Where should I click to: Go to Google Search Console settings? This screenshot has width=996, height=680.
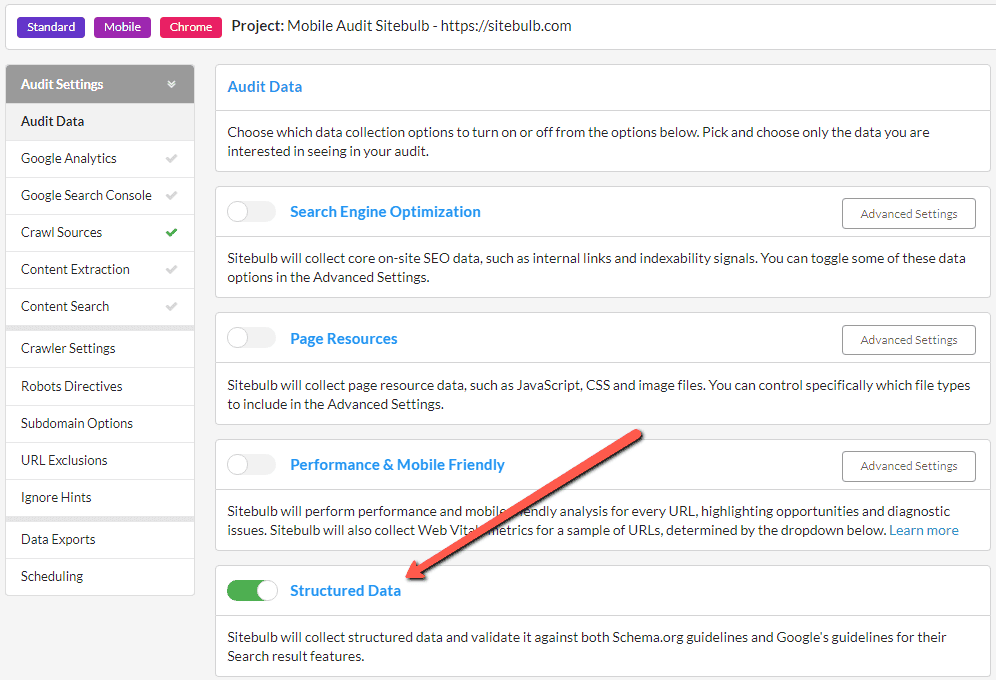[x=100, y=196]
